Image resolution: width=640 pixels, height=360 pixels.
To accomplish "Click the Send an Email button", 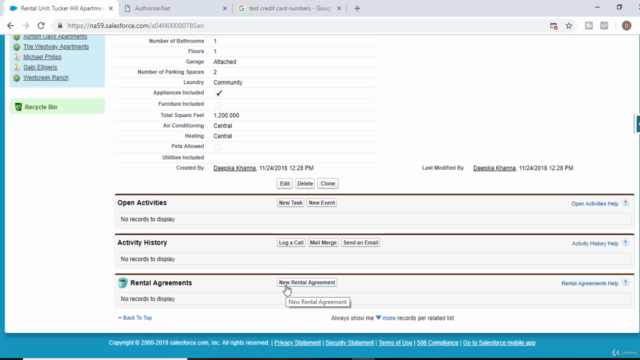I will point(360,242).
